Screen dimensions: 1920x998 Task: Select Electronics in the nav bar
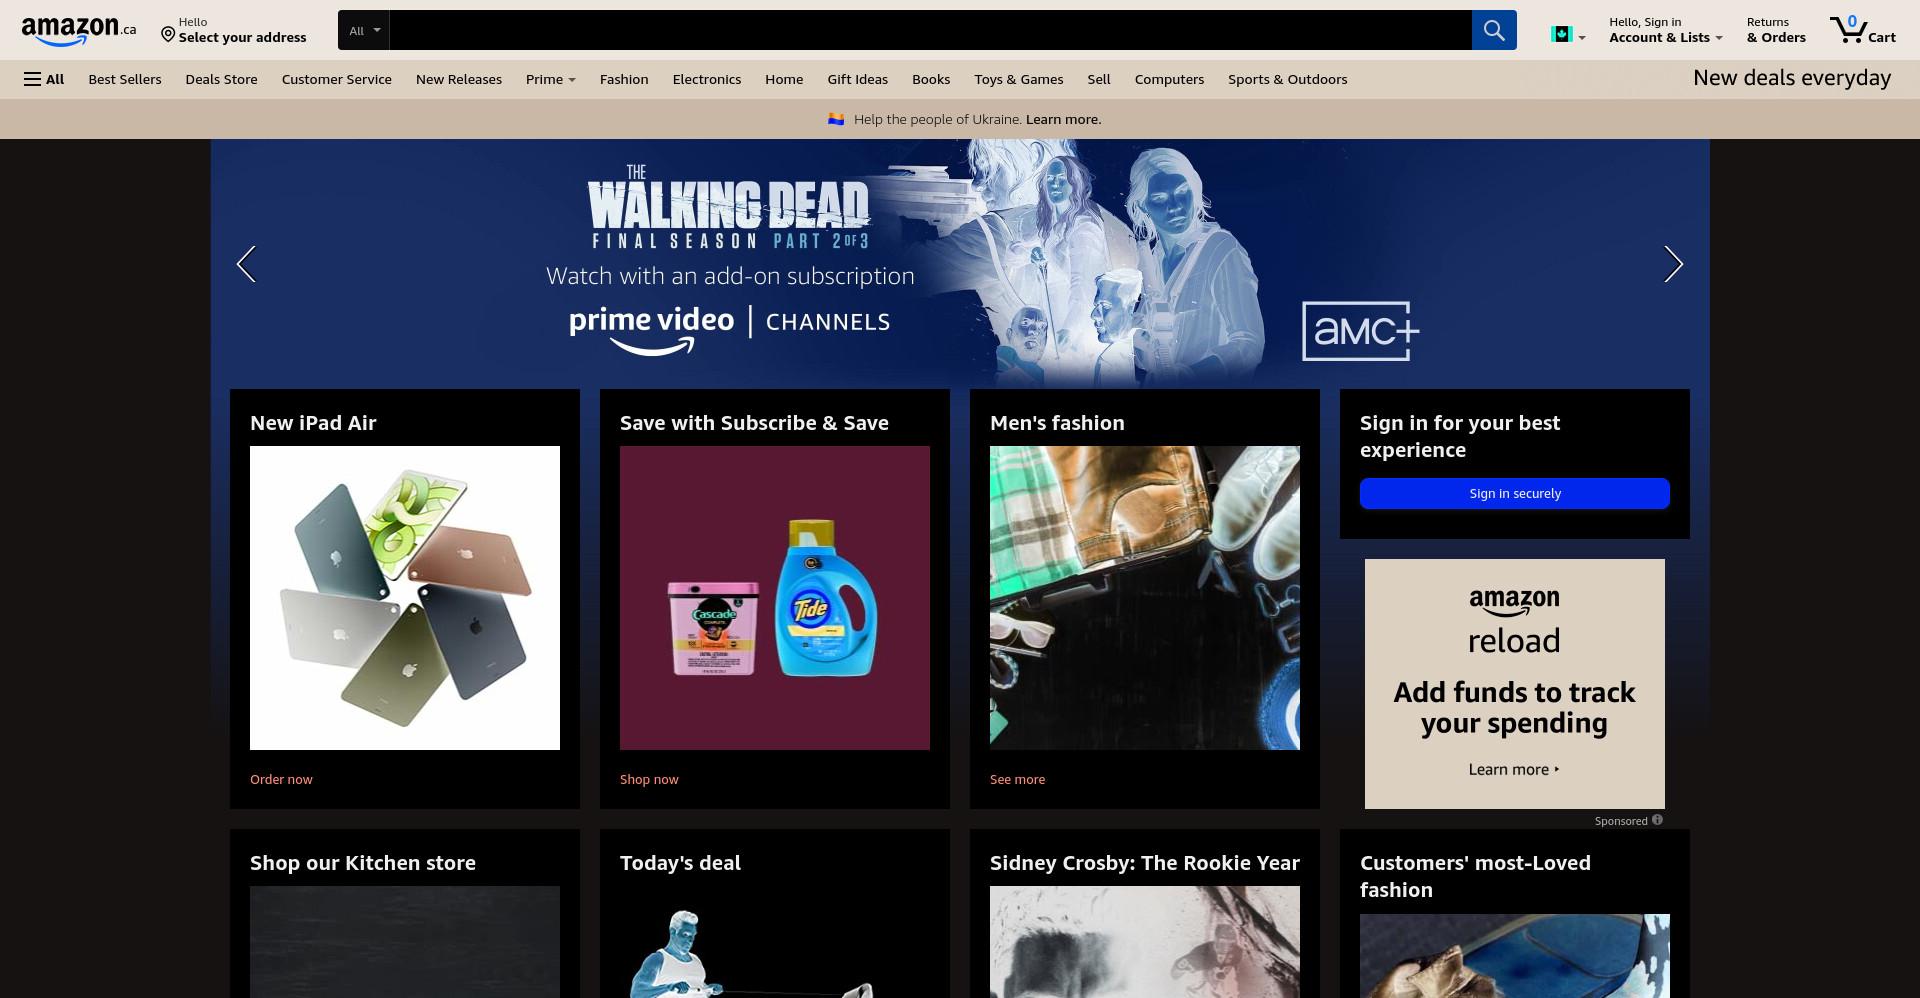(707, 79)
